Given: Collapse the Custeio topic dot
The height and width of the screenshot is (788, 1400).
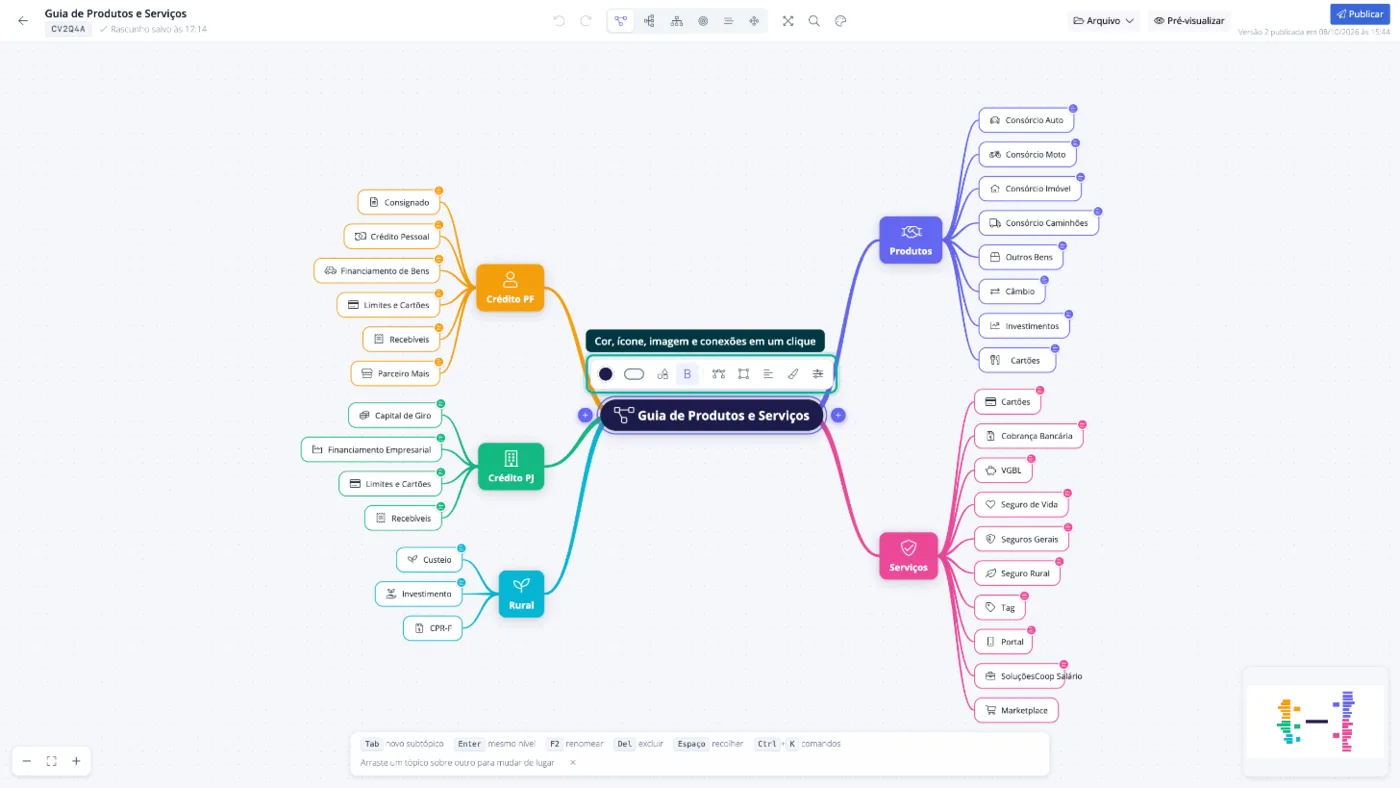Looking at the screenshot, I should (462, 547).
